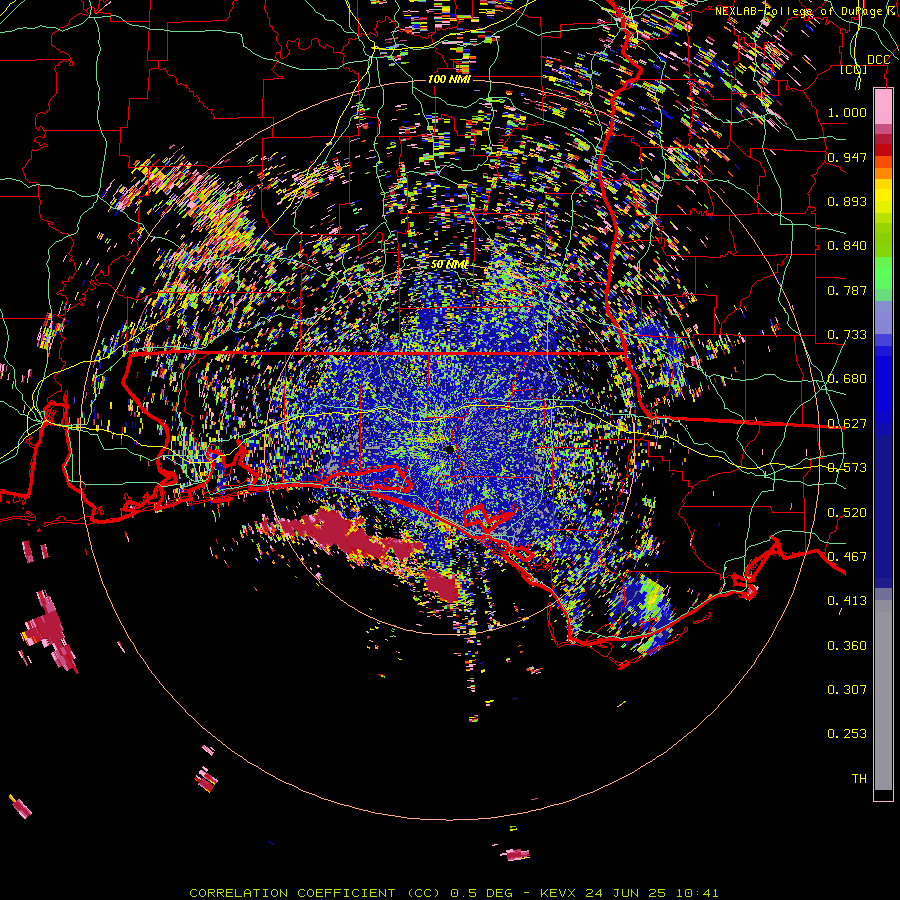Screen dimensions: 900x900
Task: Click the "DCC" label above the color scale
Action: point(878,60)
